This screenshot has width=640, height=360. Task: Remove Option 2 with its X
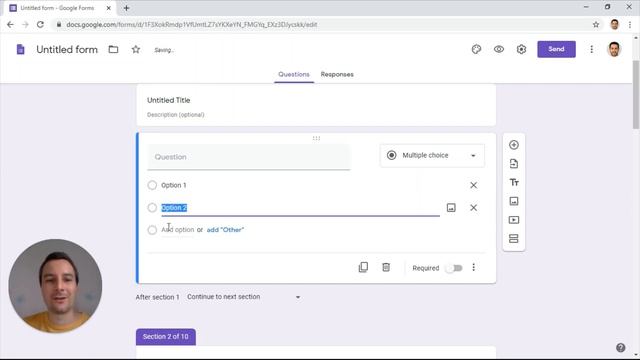[473, 208]
